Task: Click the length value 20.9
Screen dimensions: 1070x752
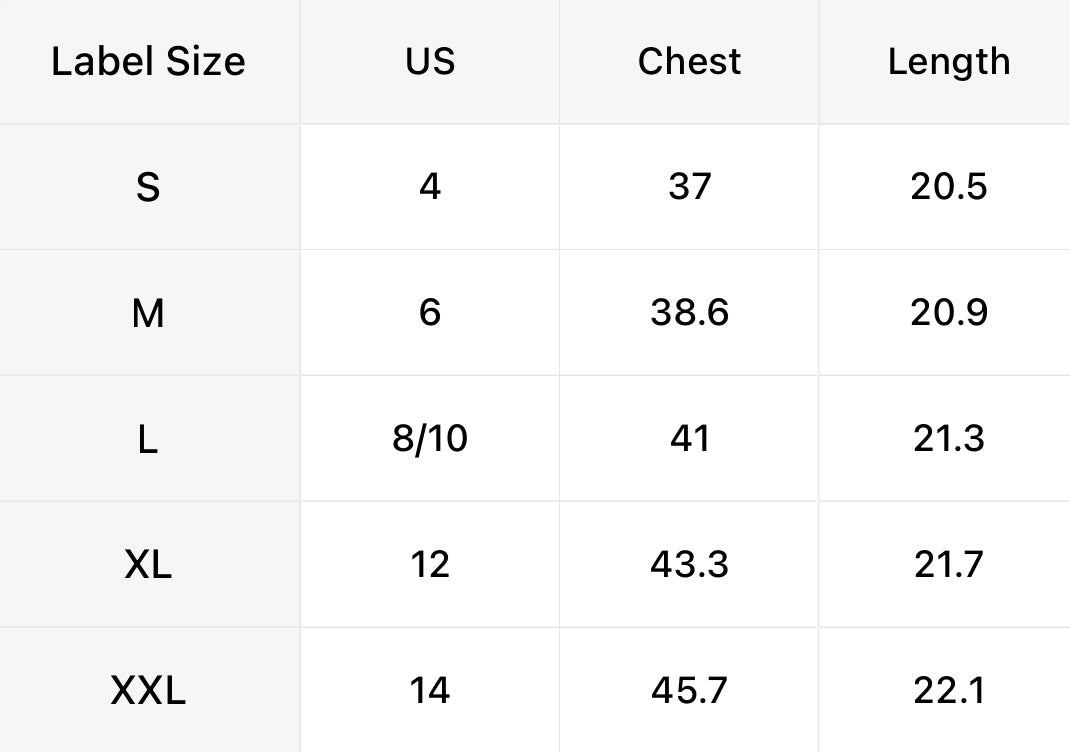Action: click(949, 313)
